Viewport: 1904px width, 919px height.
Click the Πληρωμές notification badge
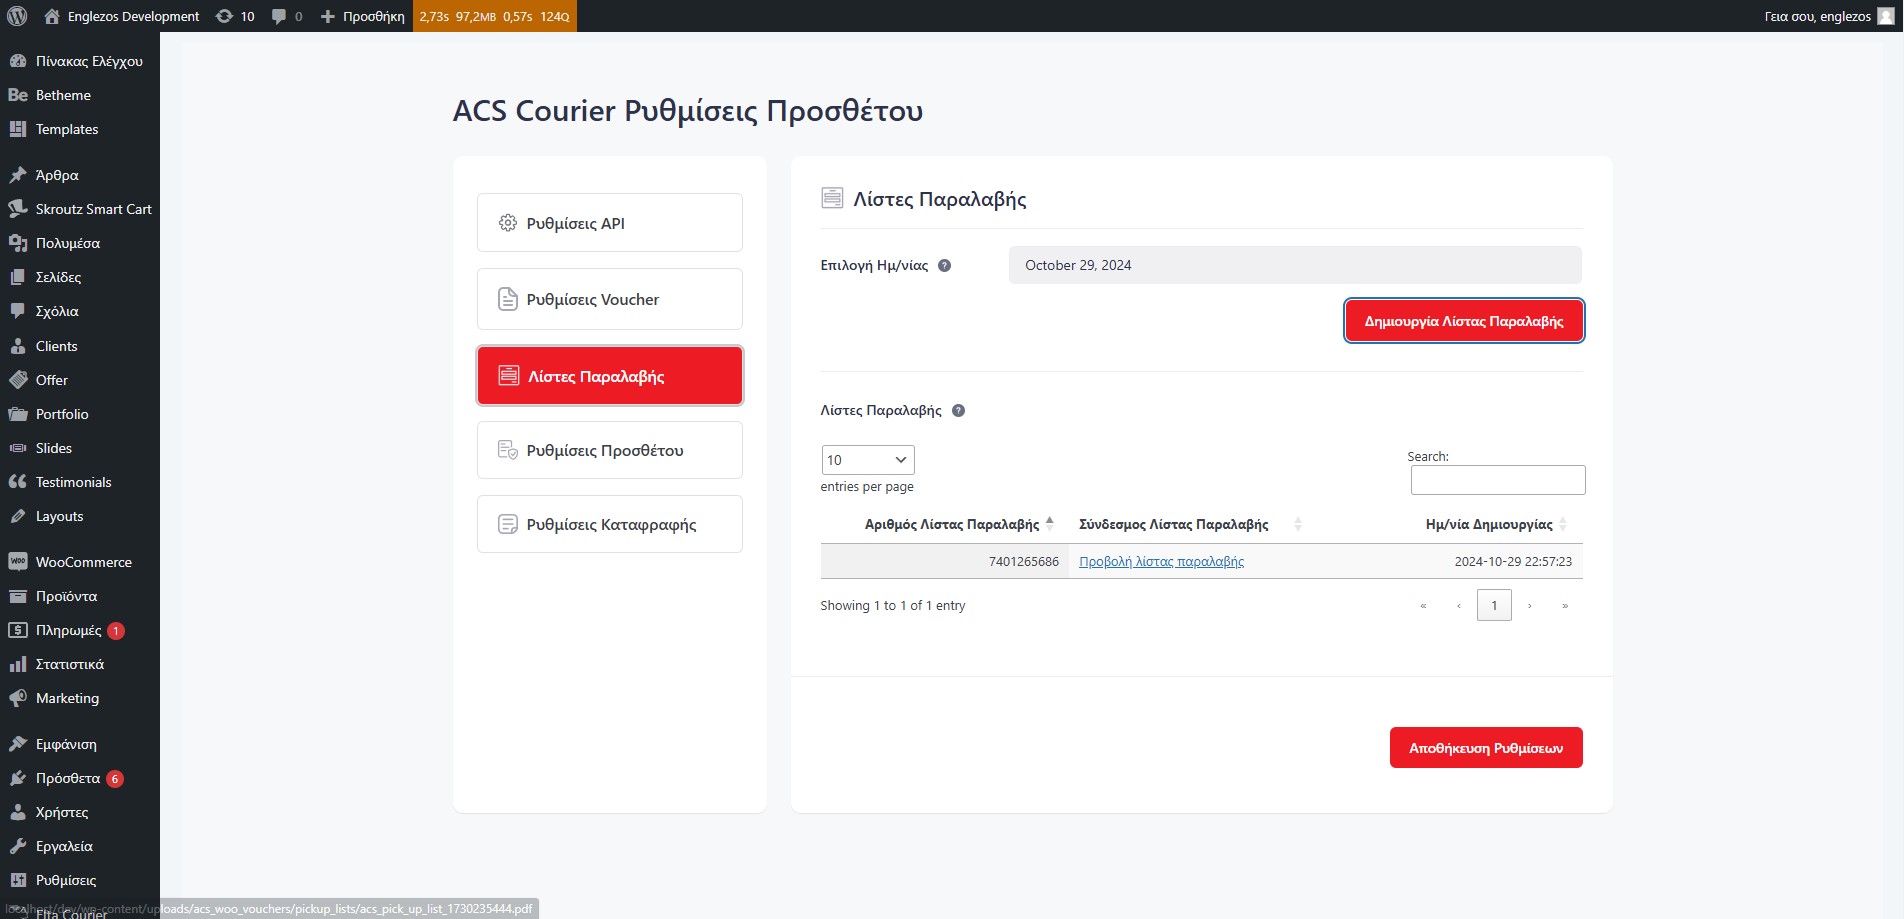tap(116, 631)
